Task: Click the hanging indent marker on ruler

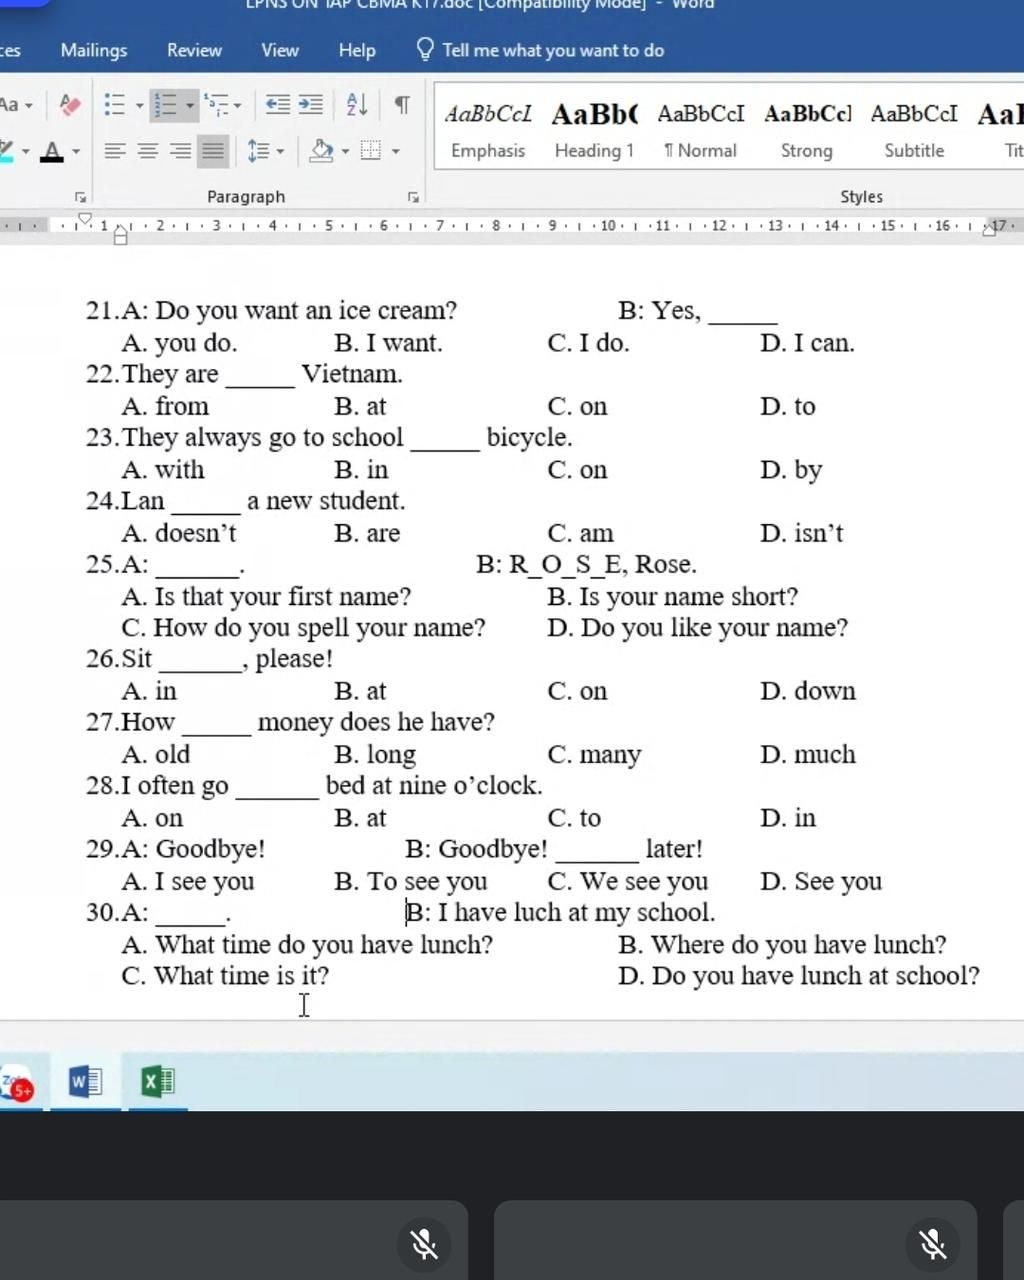Action: (120, 234)
